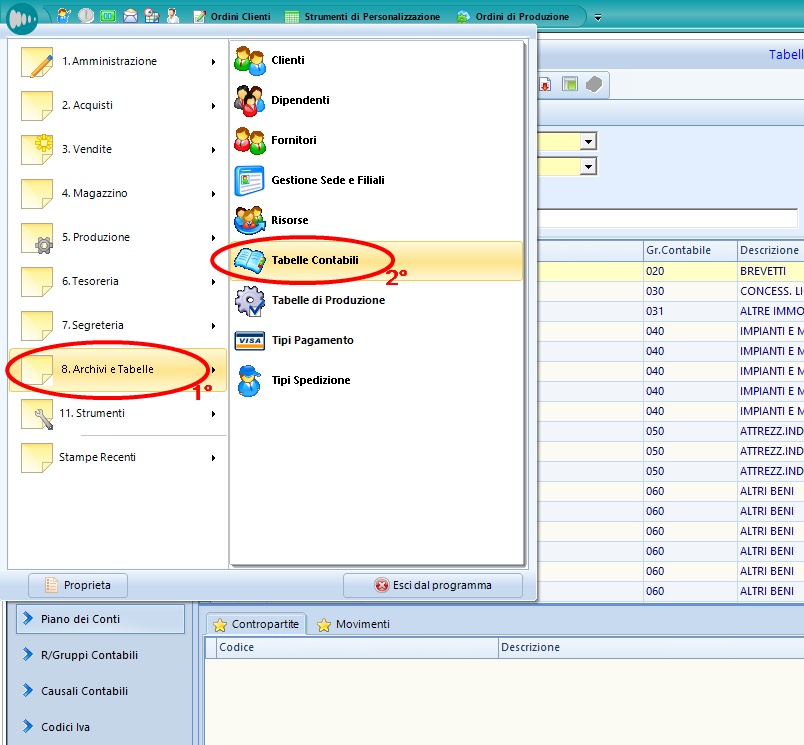
Task: Open Risorse from the submenu
Action: pyautogui.click(x=289, y=220)
